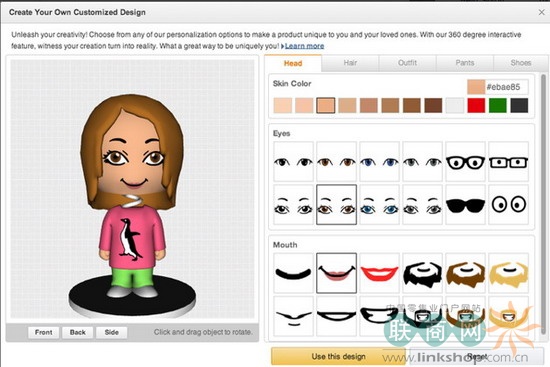Screen dimensions: 550x367
Task: Click the Use this design button
Action: click(338, 356)
